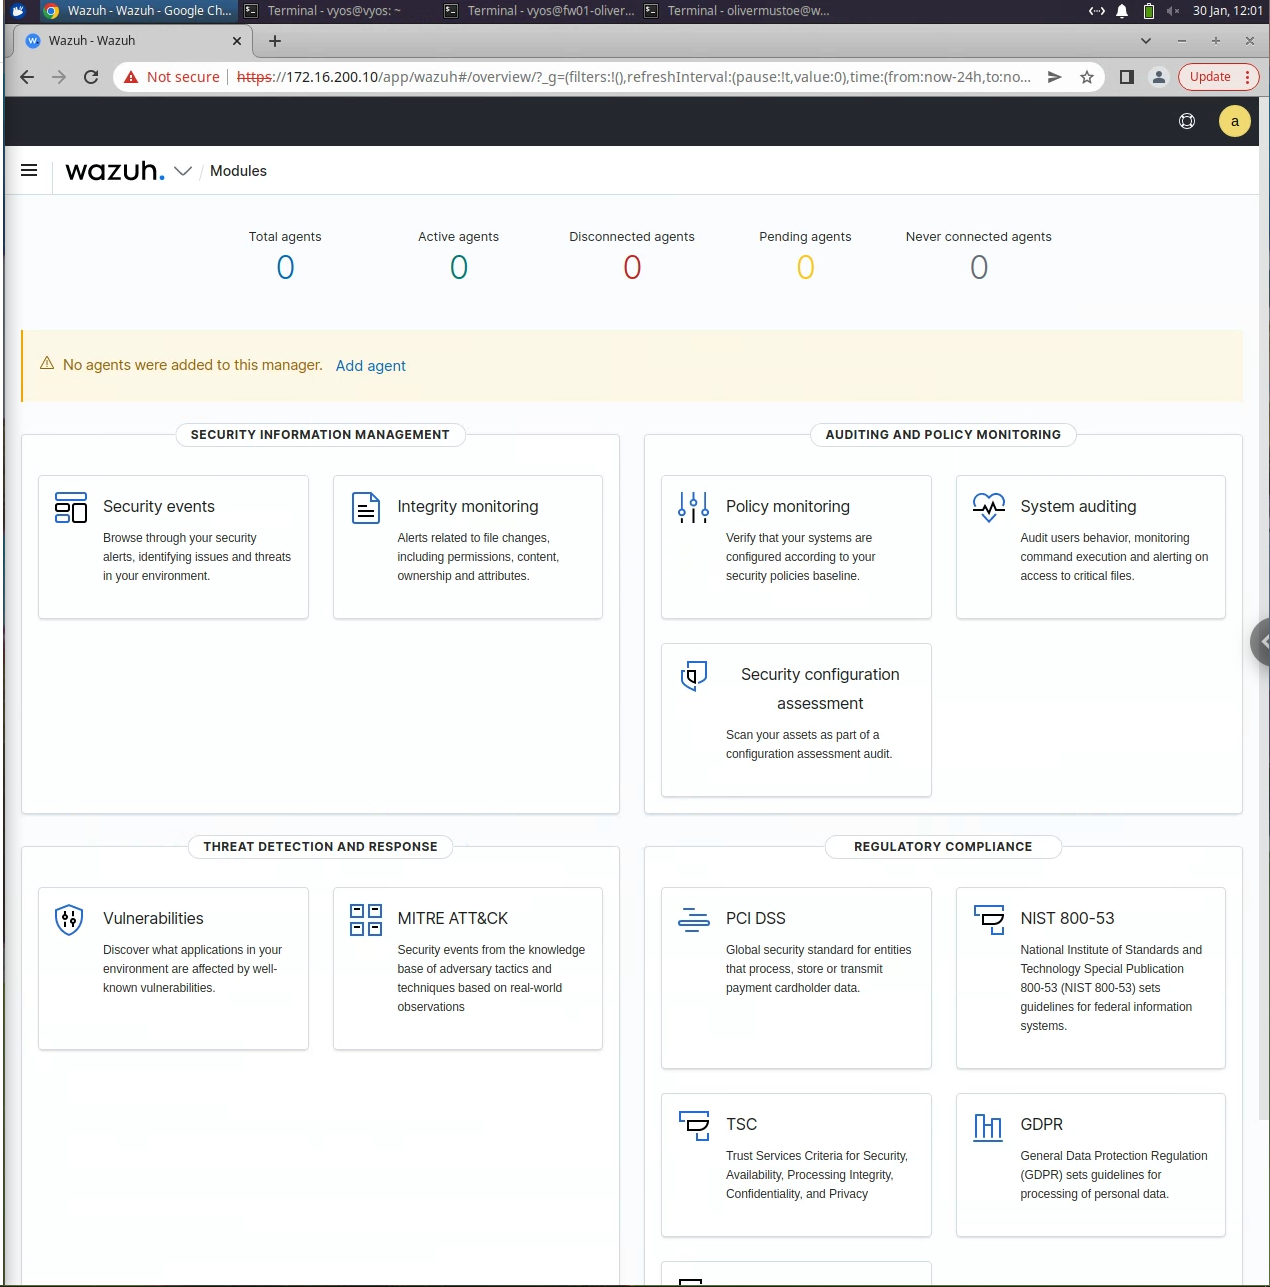The height and width of the screenshot is (1287, 1270).
Task: Click the Active agents count
Action: 459,268
